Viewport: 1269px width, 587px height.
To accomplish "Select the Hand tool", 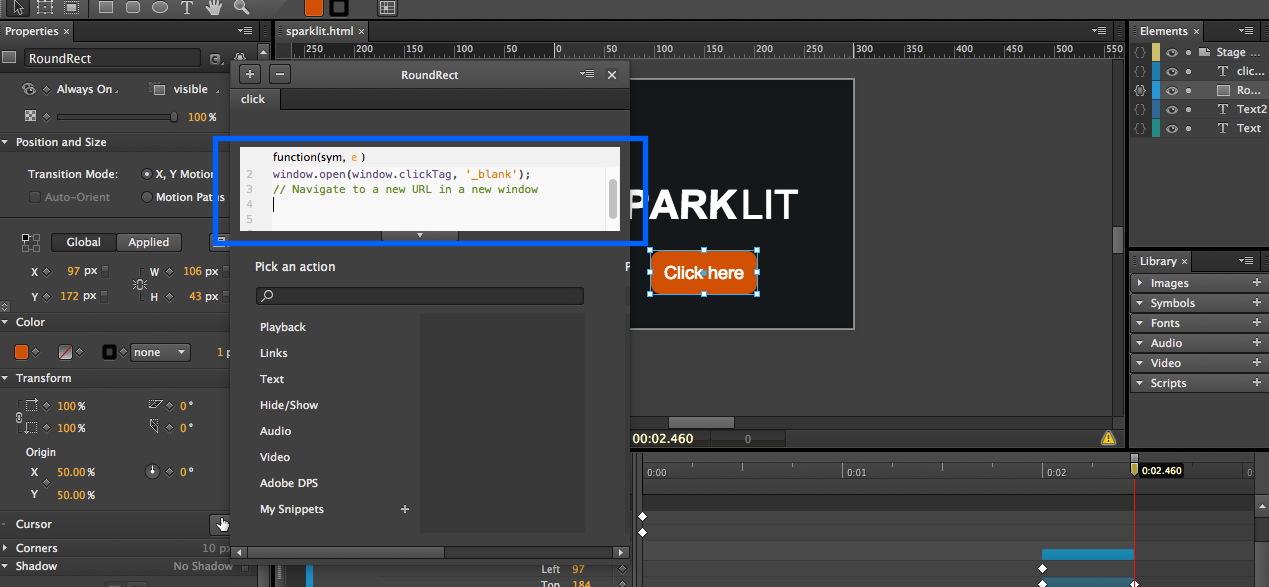I will 214,8.
